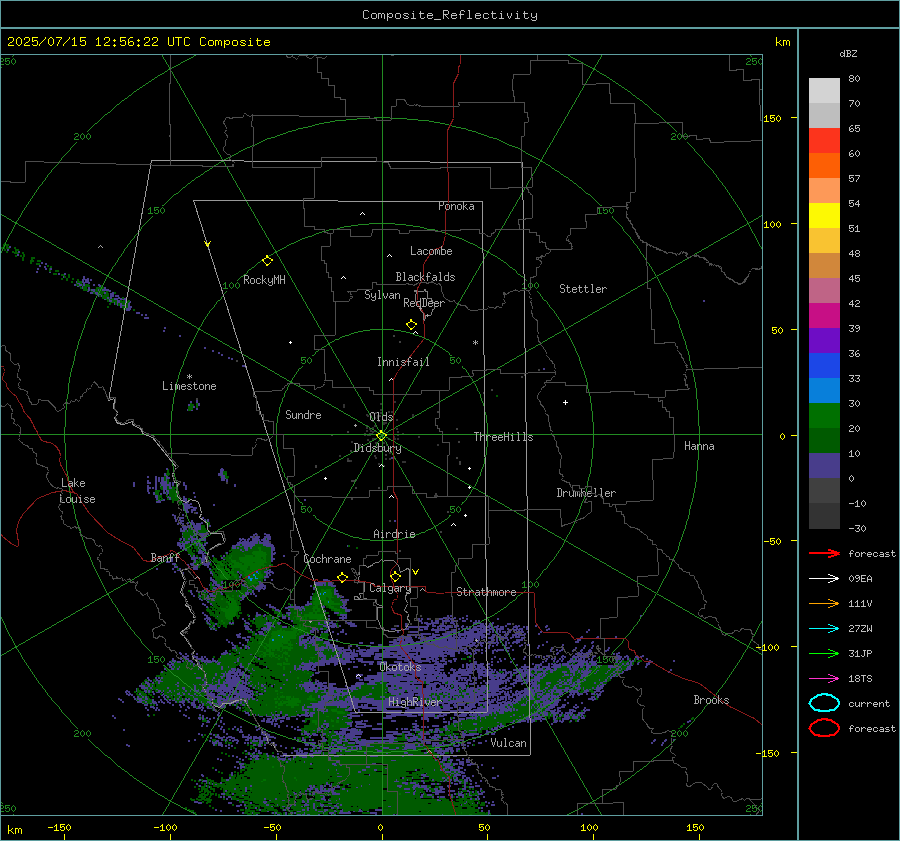Click the -150 value on bottom km axis
The height and width of the screenshot is (841, 900).
point(59,827)
